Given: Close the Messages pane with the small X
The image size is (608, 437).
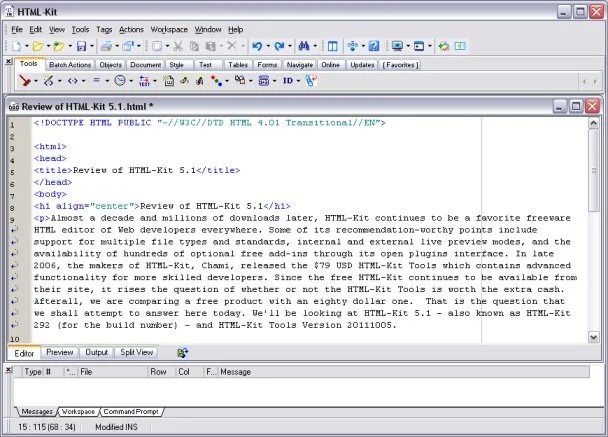Looking at the screenshot, I should pos(9,370).
